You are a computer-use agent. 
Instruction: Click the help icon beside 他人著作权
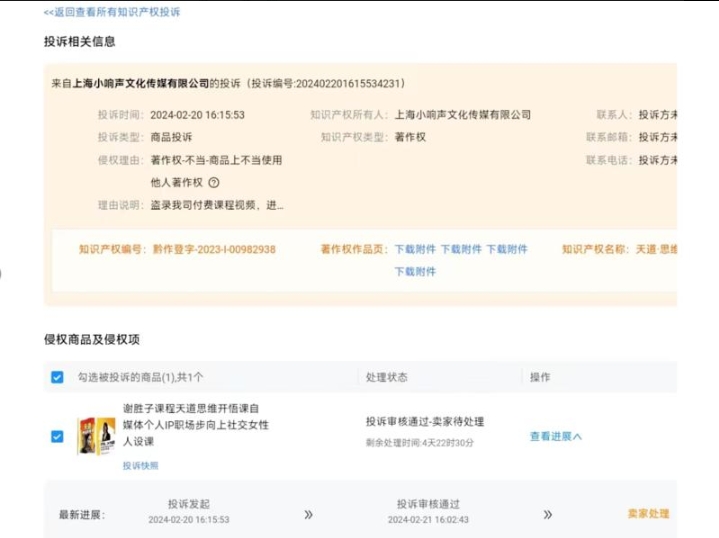click(214, 183)
